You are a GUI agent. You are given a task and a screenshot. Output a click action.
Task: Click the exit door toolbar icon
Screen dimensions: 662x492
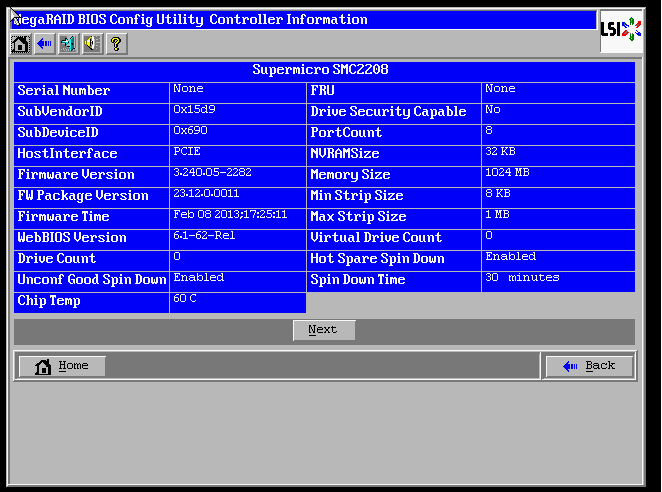pyautogui.click(x=68, y=43)
